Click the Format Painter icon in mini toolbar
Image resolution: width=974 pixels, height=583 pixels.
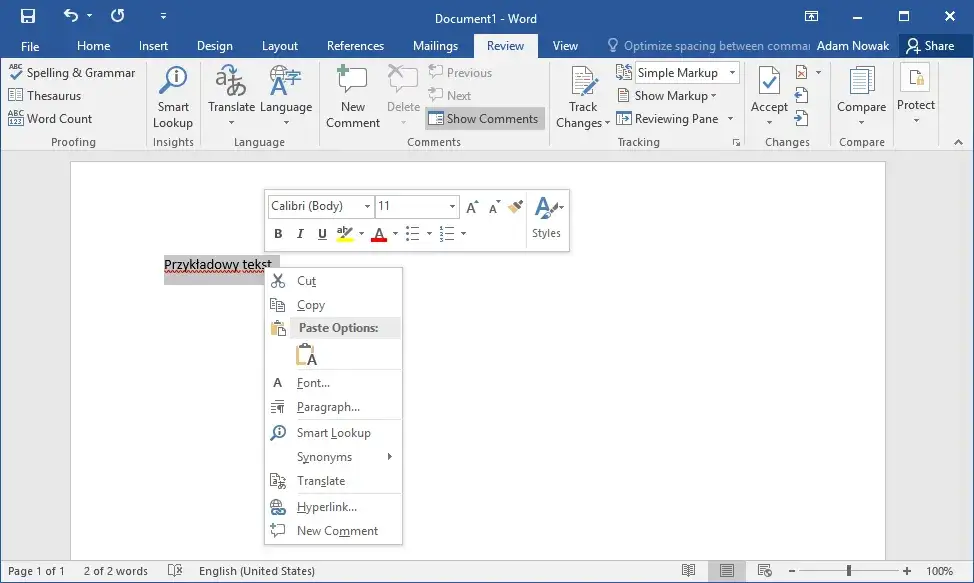coord(515,206)
